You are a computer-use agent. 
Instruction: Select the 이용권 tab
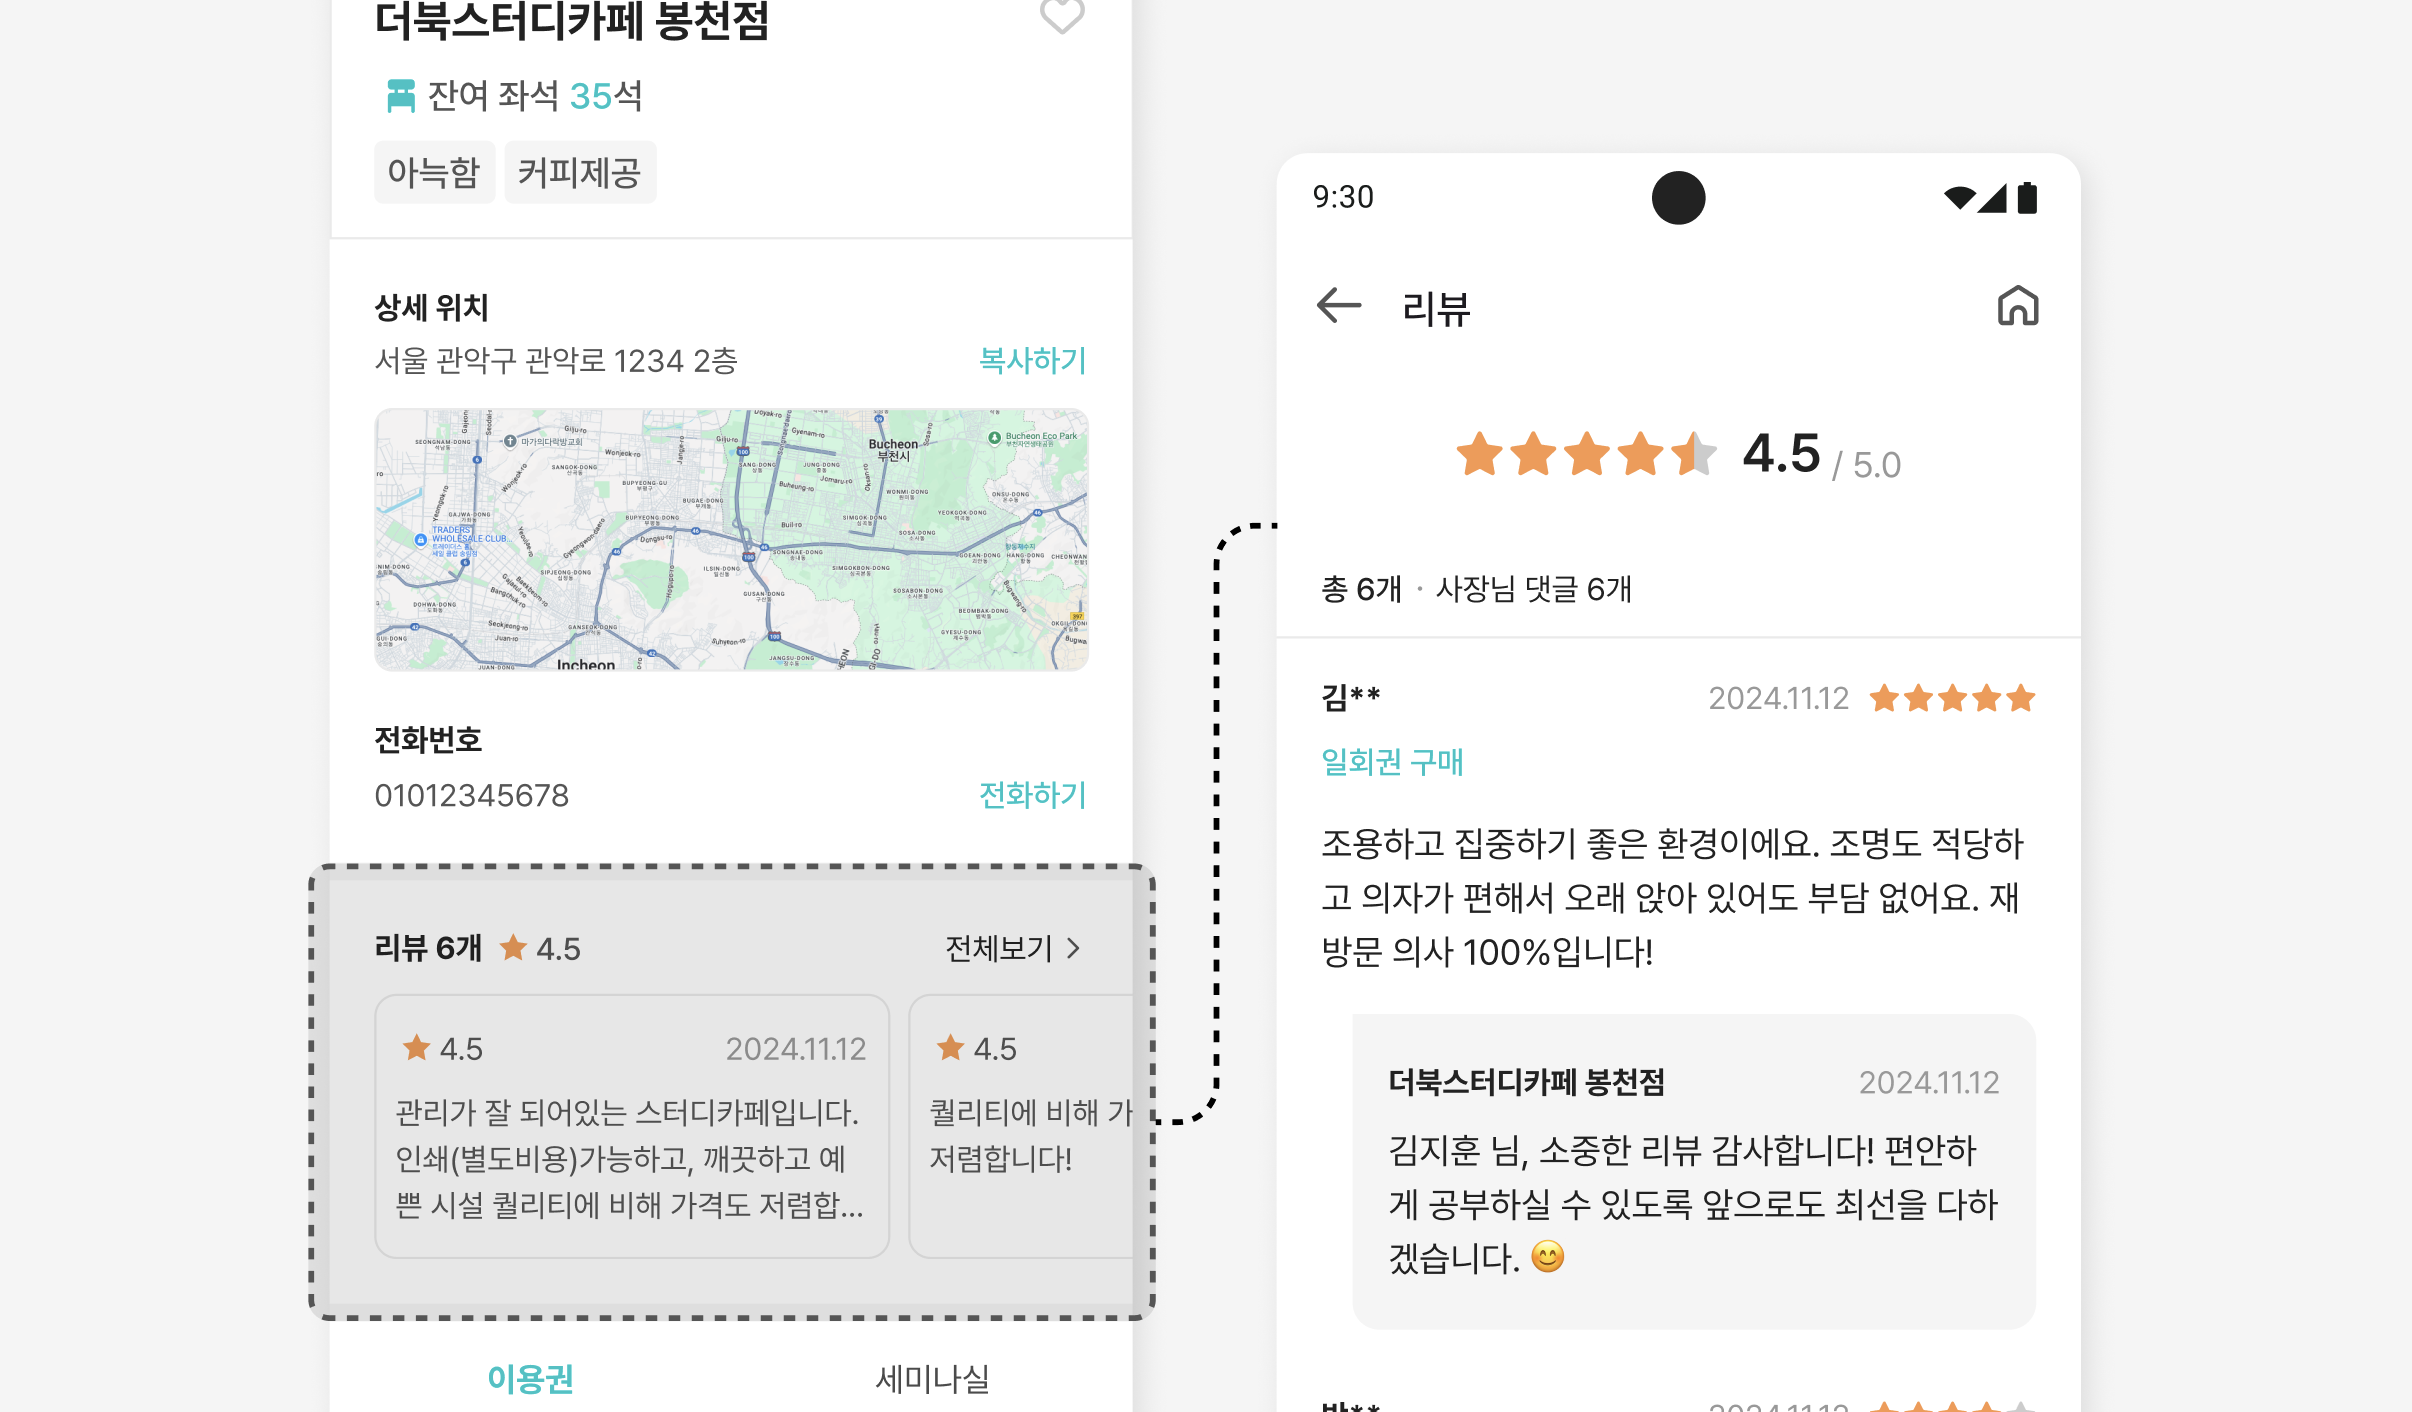(x=530, y=1379)
